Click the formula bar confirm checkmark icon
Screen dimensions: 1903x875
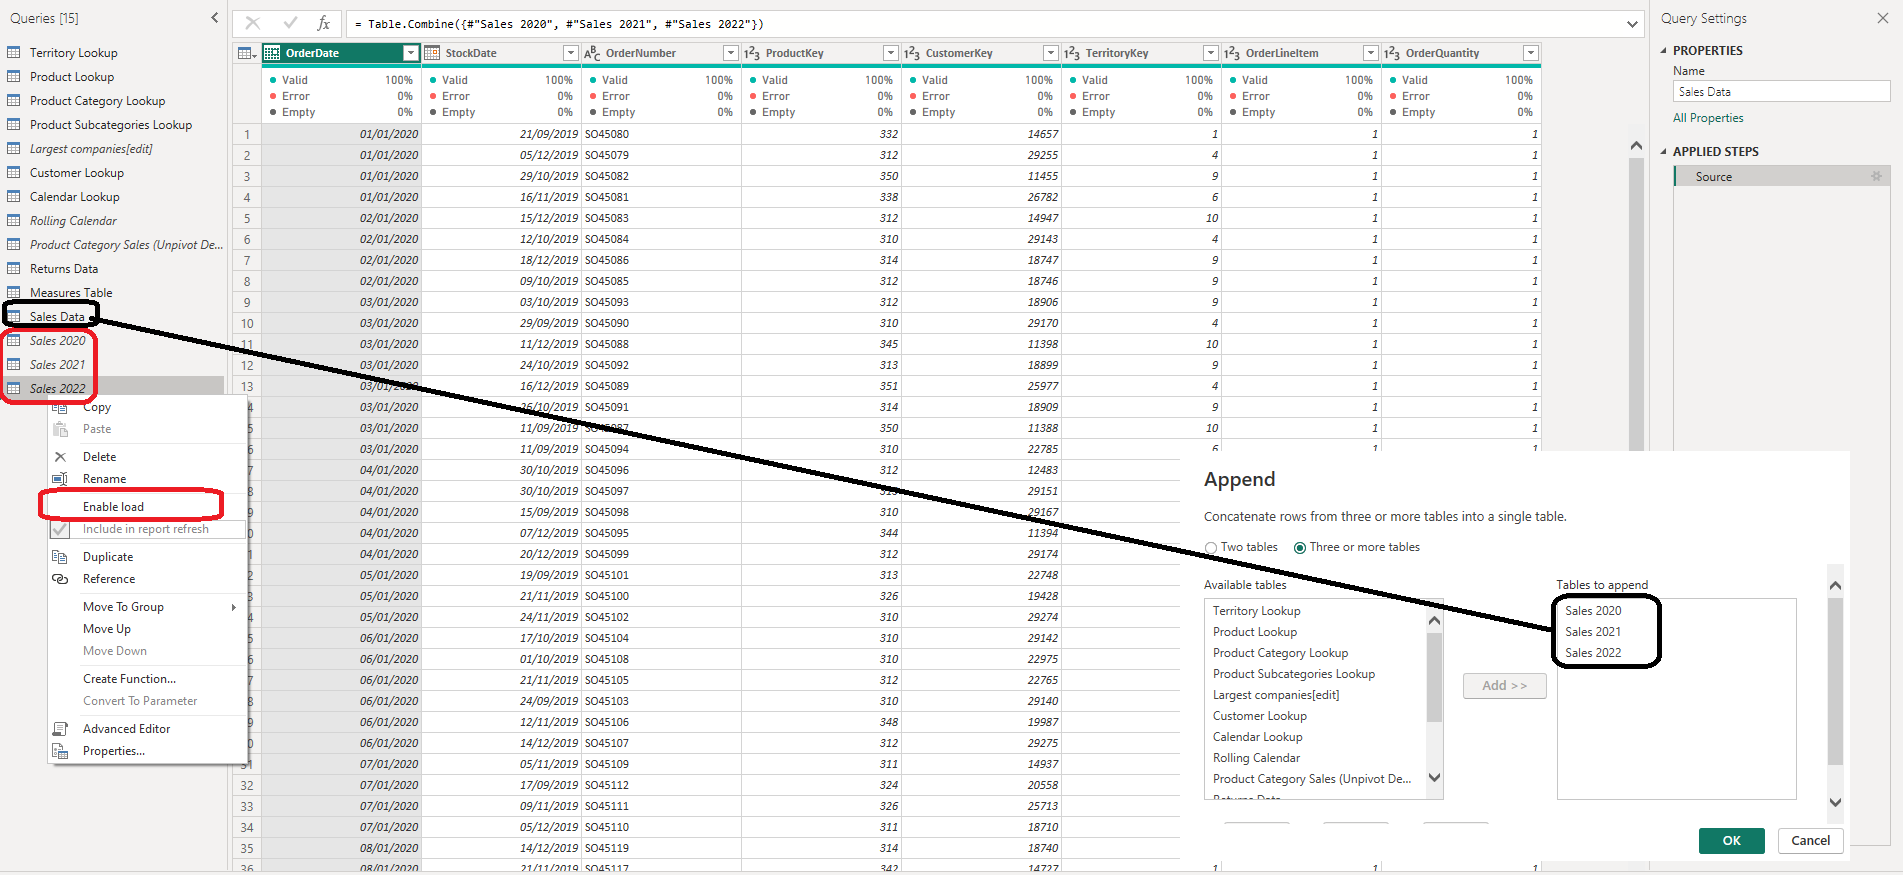pos(290,23)
